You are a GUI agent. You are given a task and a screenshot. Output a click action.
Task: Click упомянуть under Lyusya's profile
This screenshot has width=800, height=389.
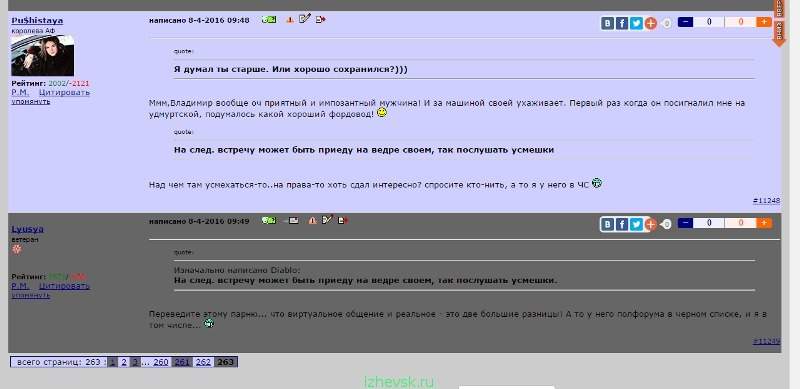coord(31,295)
